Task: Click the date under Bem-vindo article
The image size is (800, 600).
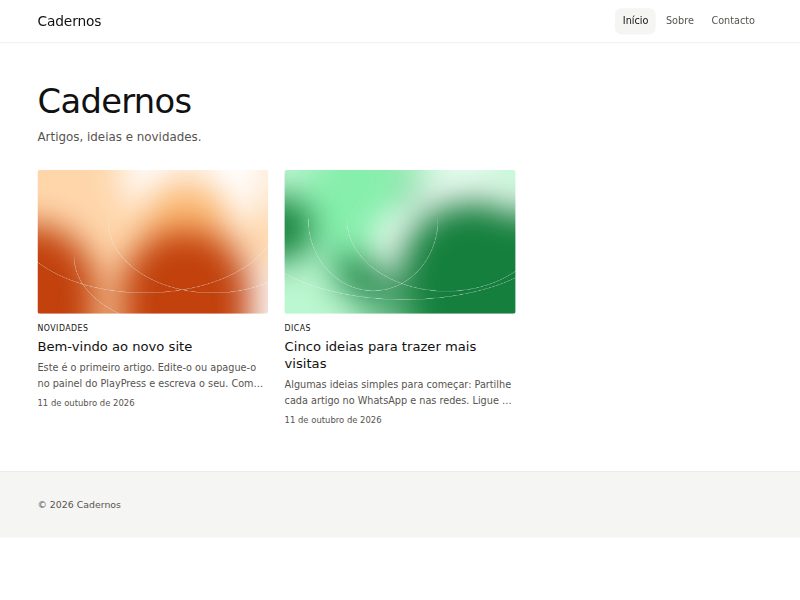Action: click(86, 403)
